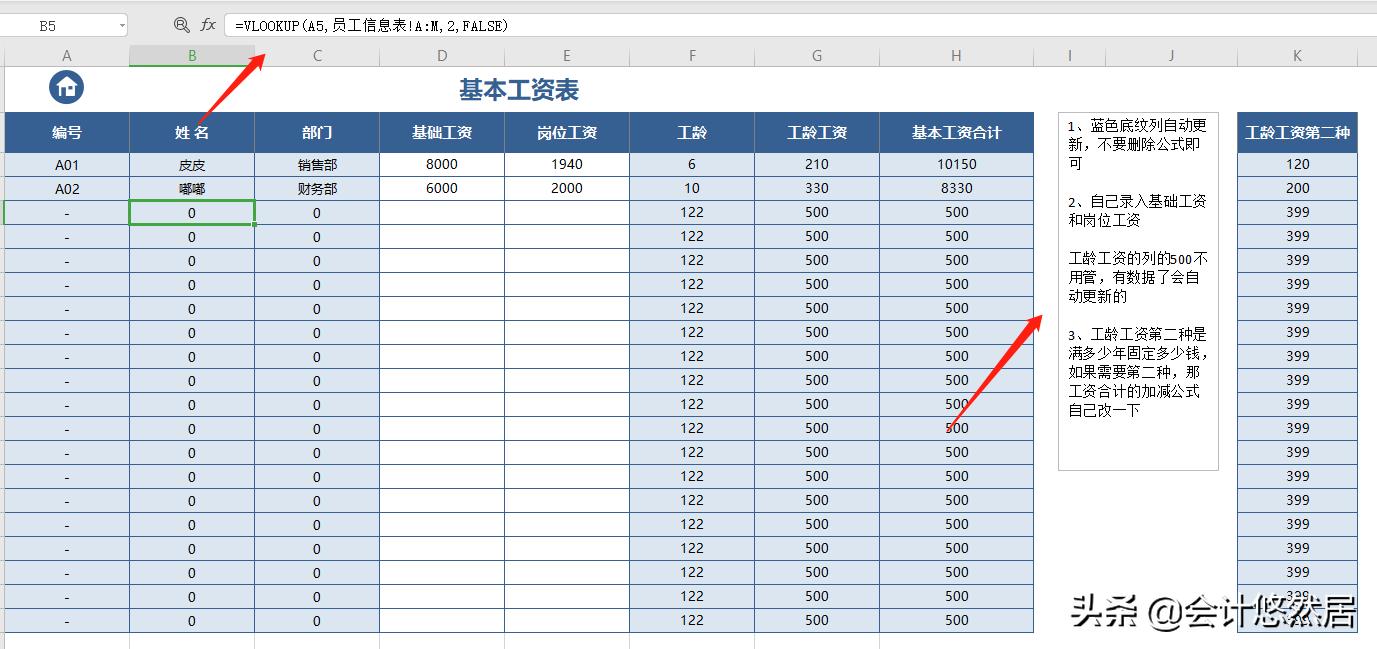Select the cell containing 嘟嘟

coord(191,188)
